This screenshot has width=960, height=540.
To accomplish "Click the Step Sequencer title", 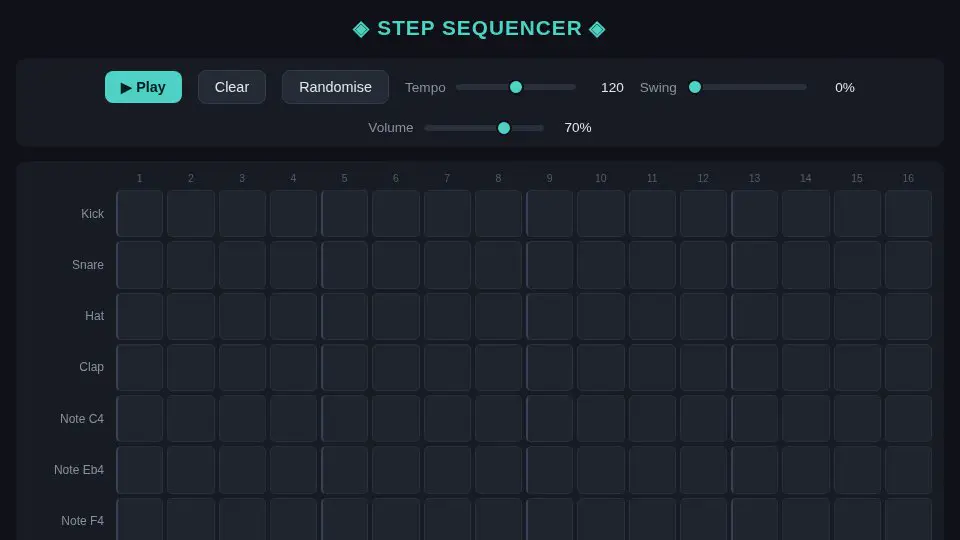I will click(x=479, y=28).
